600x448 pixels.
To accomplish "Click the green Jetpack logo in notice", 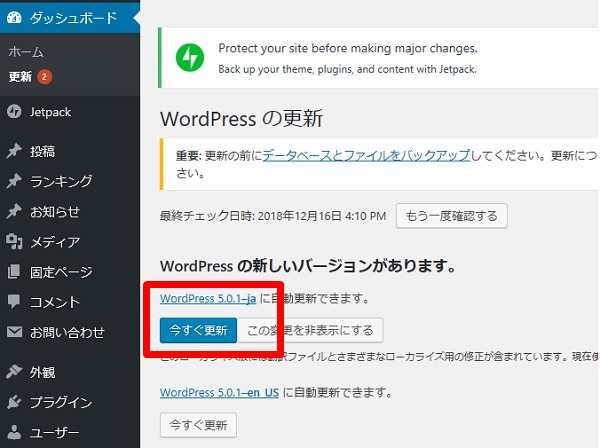I will pos(190,57).
